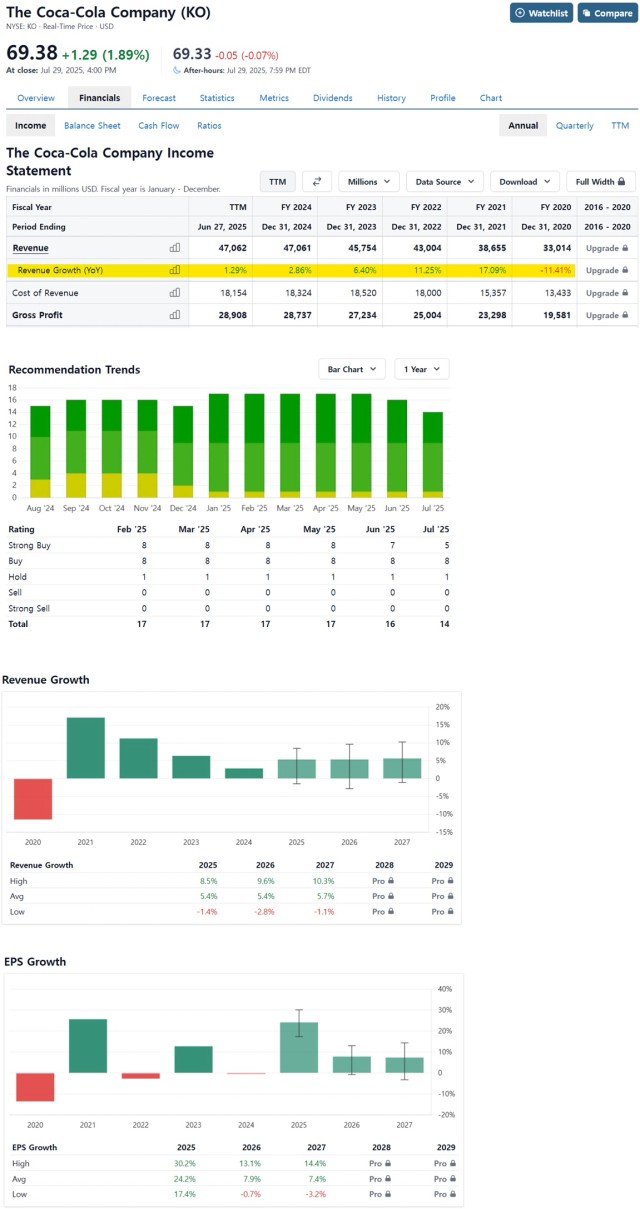Click the 2021 green bar in Revenue Growth chart

[x=86, y=747]
